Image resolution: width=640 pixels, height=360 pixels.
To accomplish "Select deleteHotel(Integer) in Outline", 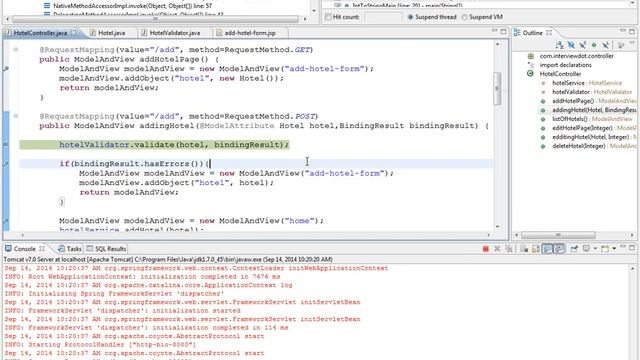I will pyautogui.click(x=594, y=146).
